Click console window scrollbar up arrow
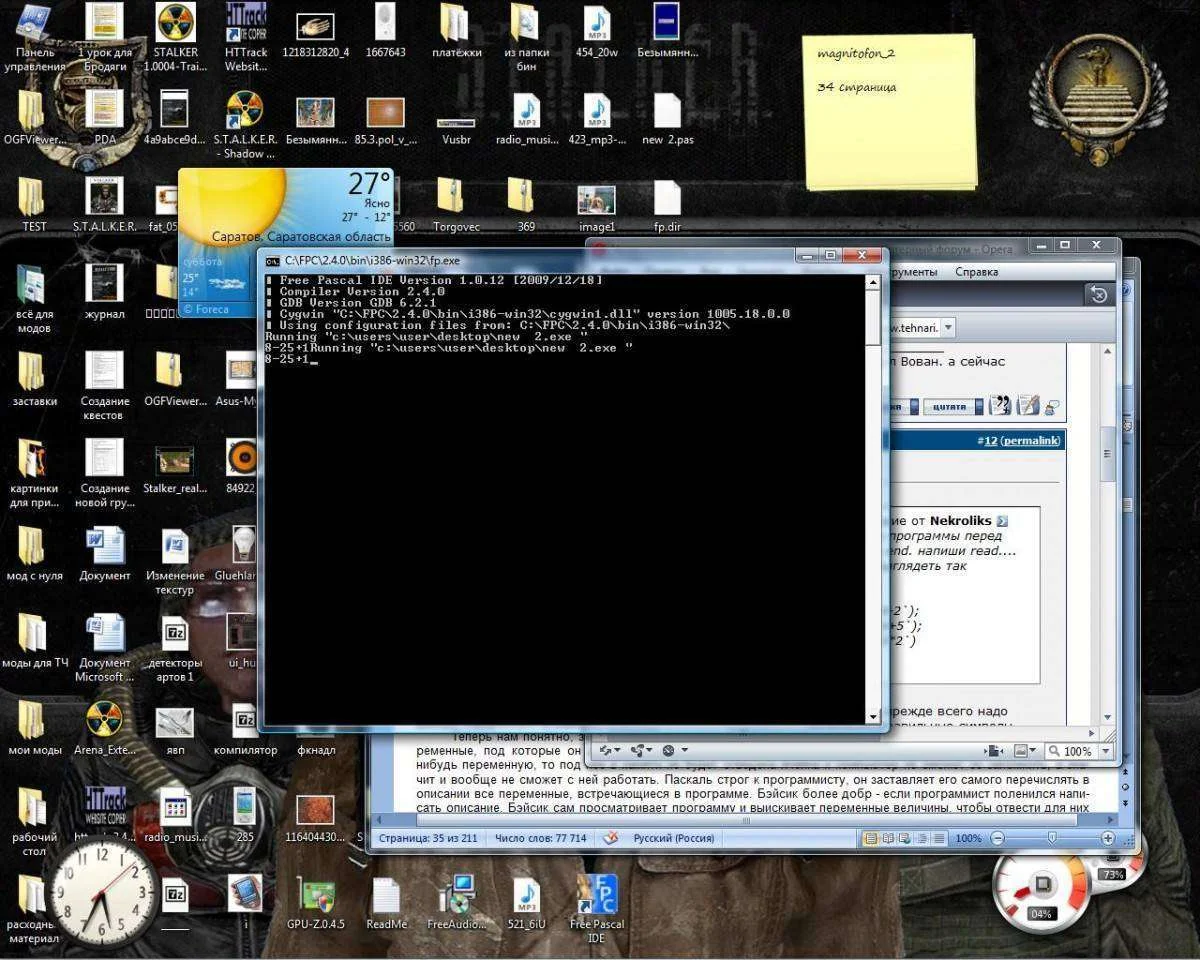 pyautogui.click(x=873, y=283)
